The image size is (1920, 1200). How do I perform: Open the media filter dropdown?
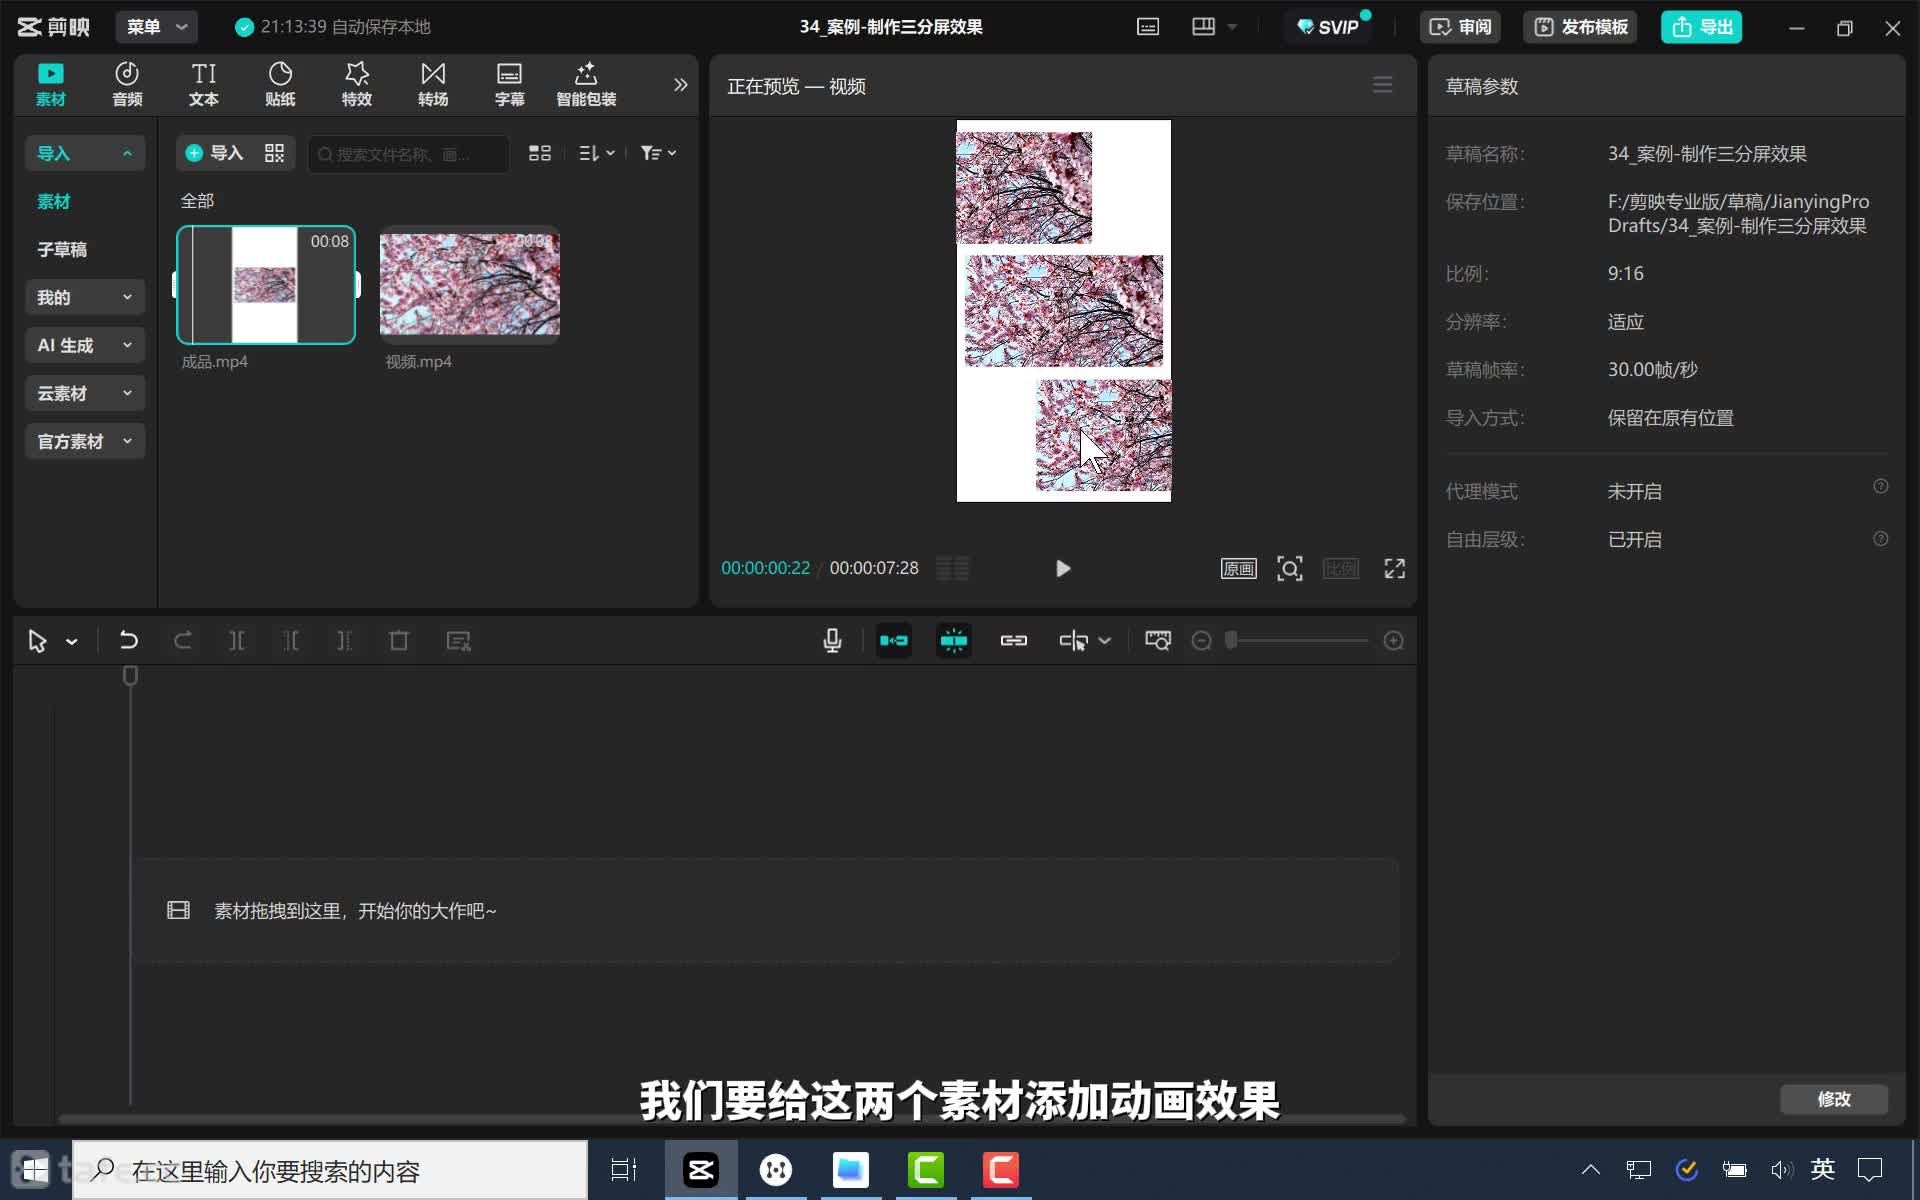click(659, 153)
